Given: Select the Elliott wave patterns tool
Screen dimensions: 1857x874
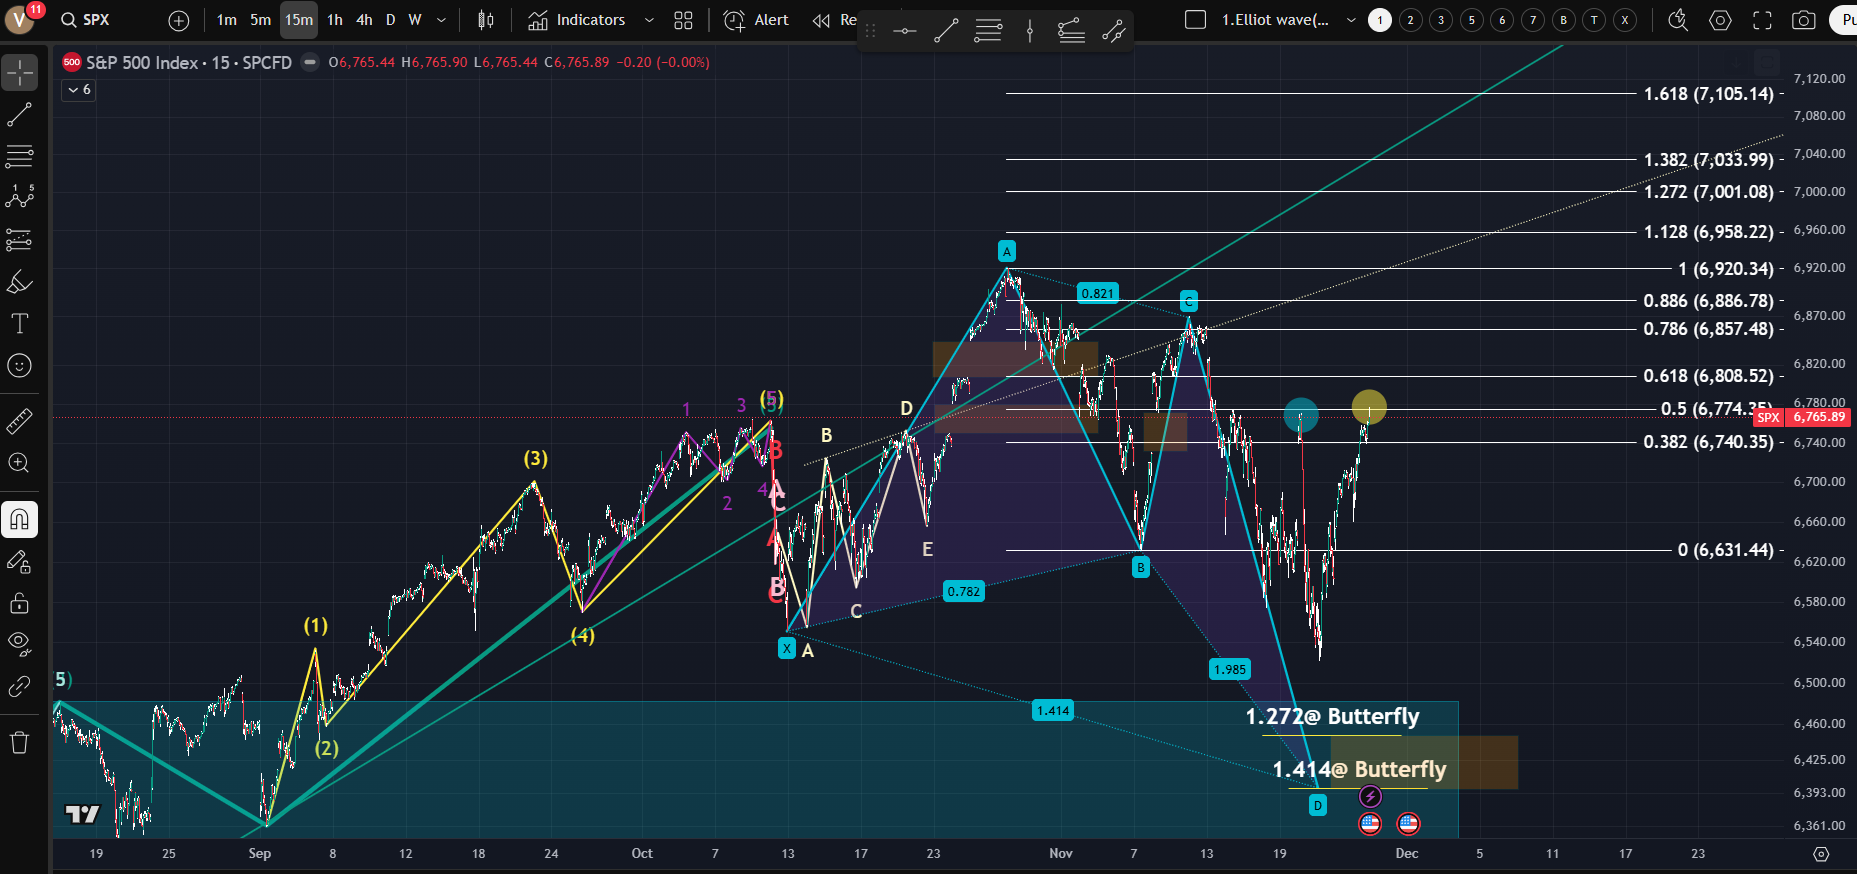Looking at the screenshot, I should 19,196.
